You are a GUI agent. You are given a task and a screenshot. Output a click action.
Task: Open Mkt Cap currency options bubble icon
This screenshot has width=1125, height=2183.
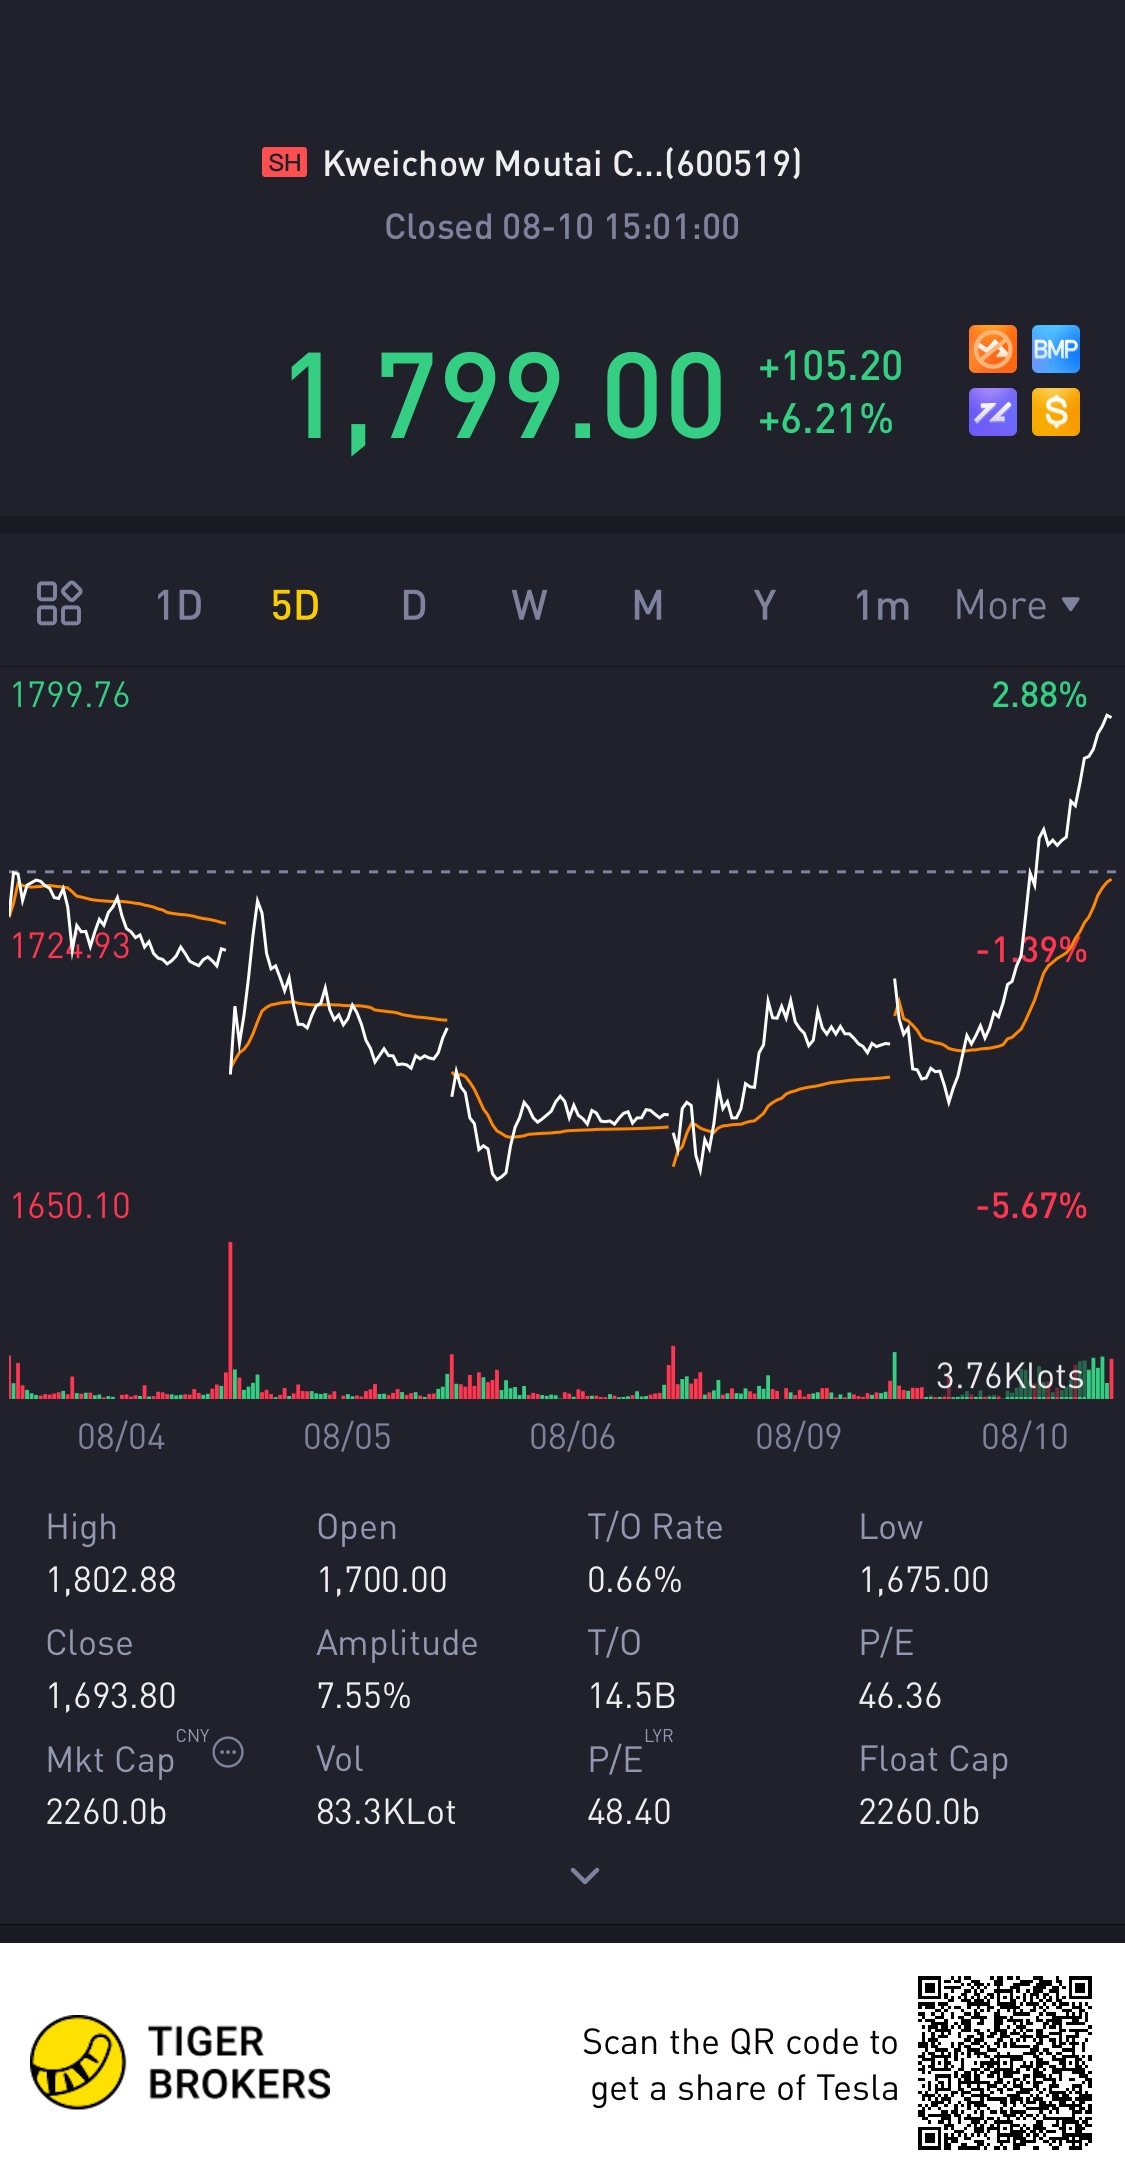pos(228,1753)
